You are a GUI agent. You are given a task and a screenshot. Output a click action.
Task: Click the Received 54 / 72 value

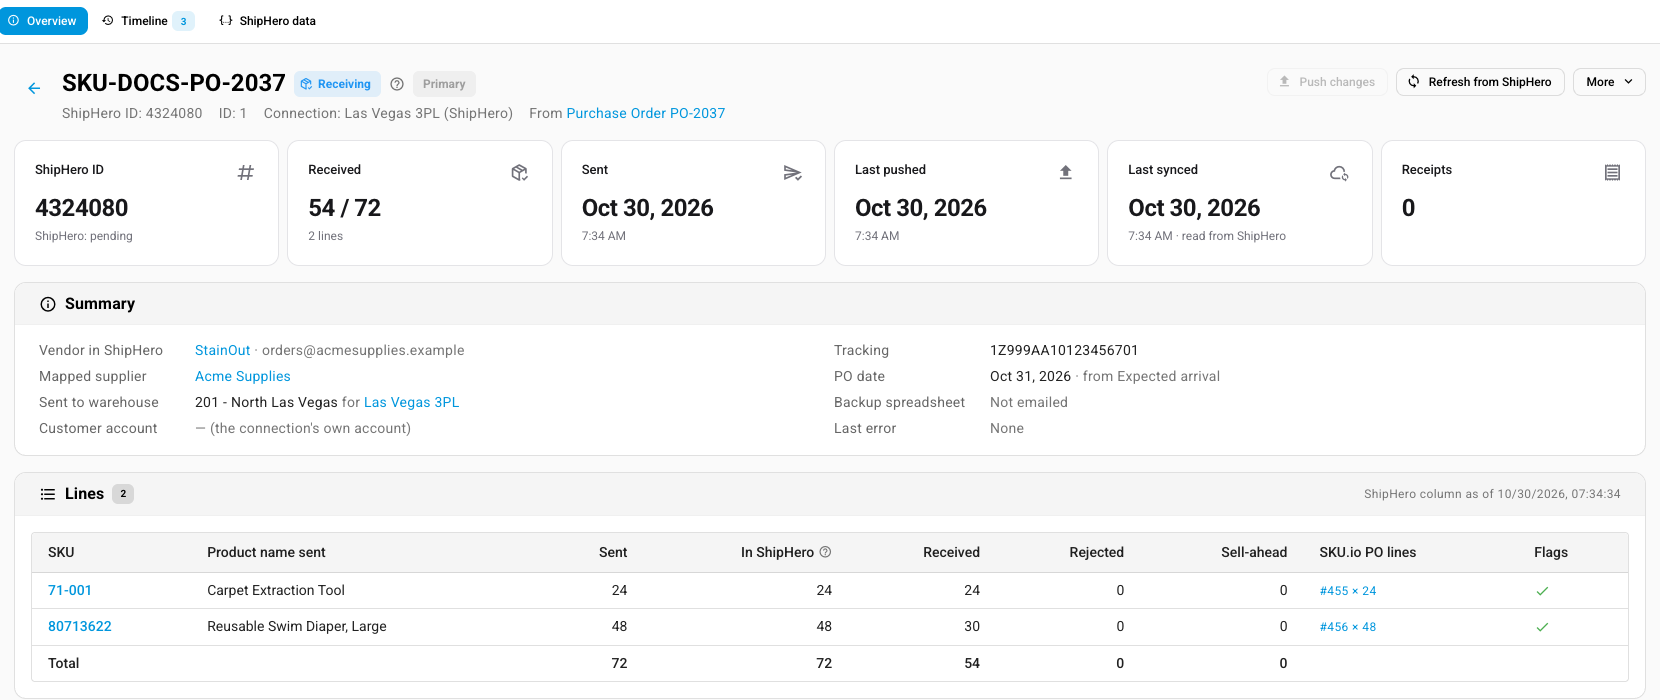click(x=345, y=208)
